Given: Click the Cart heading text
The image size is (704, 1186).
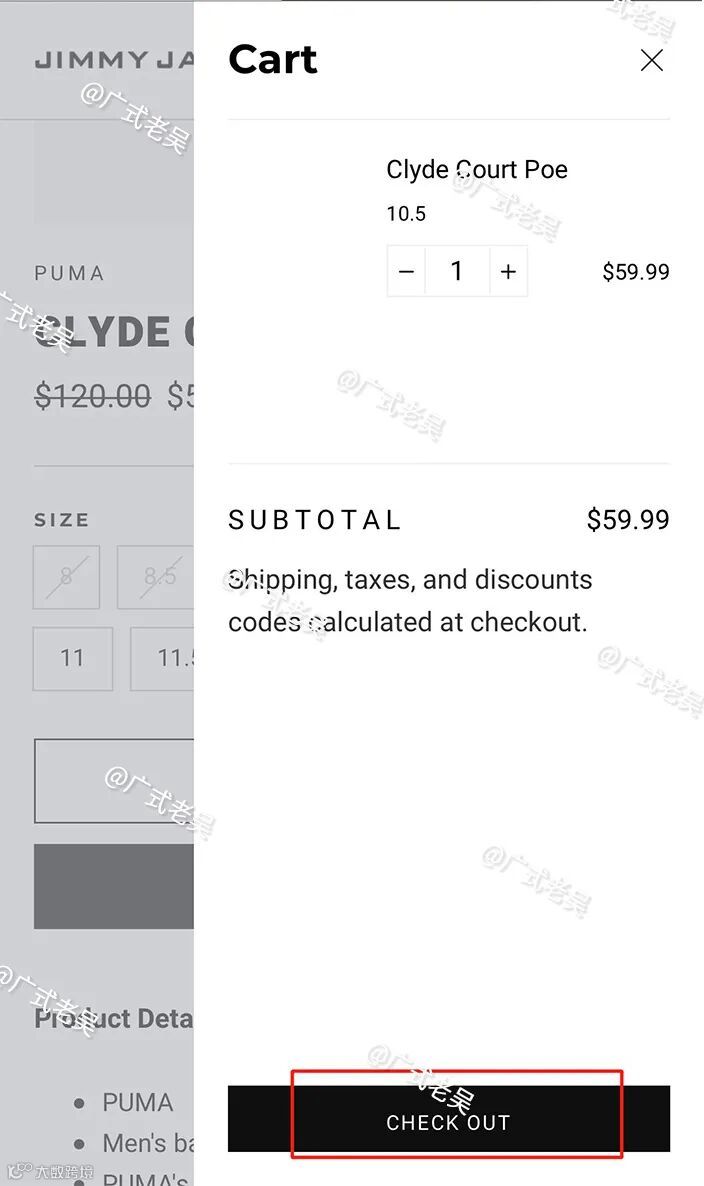Looking at the screenshot, I should pyautogui.click(x=272, y=60).
